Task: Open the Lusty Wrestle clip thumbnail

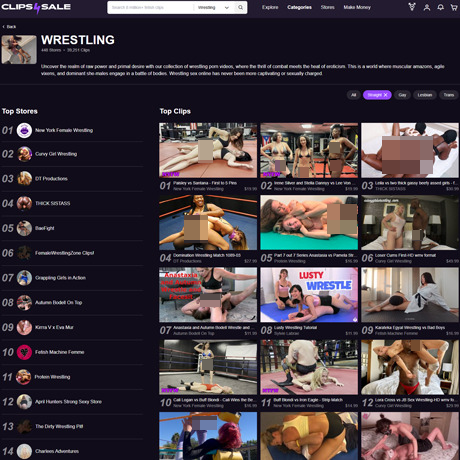Action: [x=309, y=295]
